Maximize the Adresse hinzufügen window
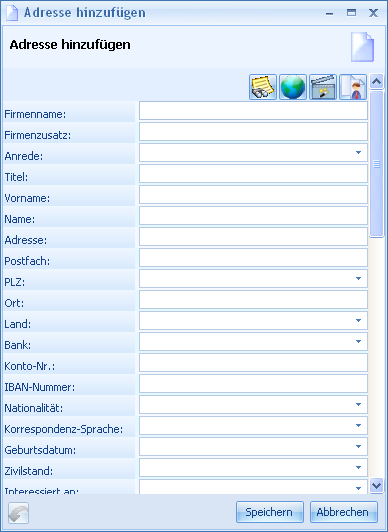This screenshot has height=532, width=388. coord(351,13)
